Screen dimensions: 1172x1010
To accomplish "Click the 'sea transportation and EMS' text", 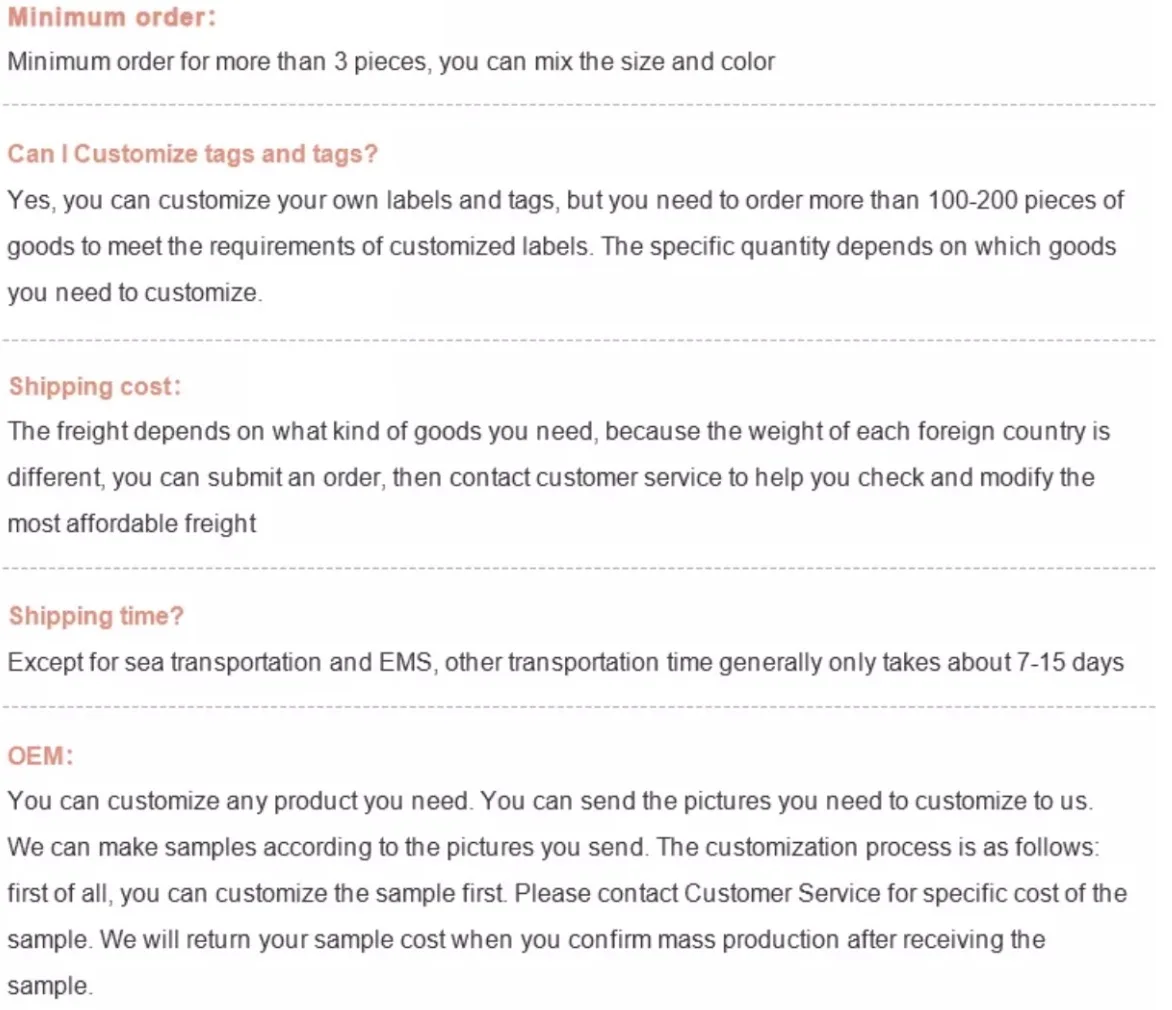I will (x=278, y=662).
